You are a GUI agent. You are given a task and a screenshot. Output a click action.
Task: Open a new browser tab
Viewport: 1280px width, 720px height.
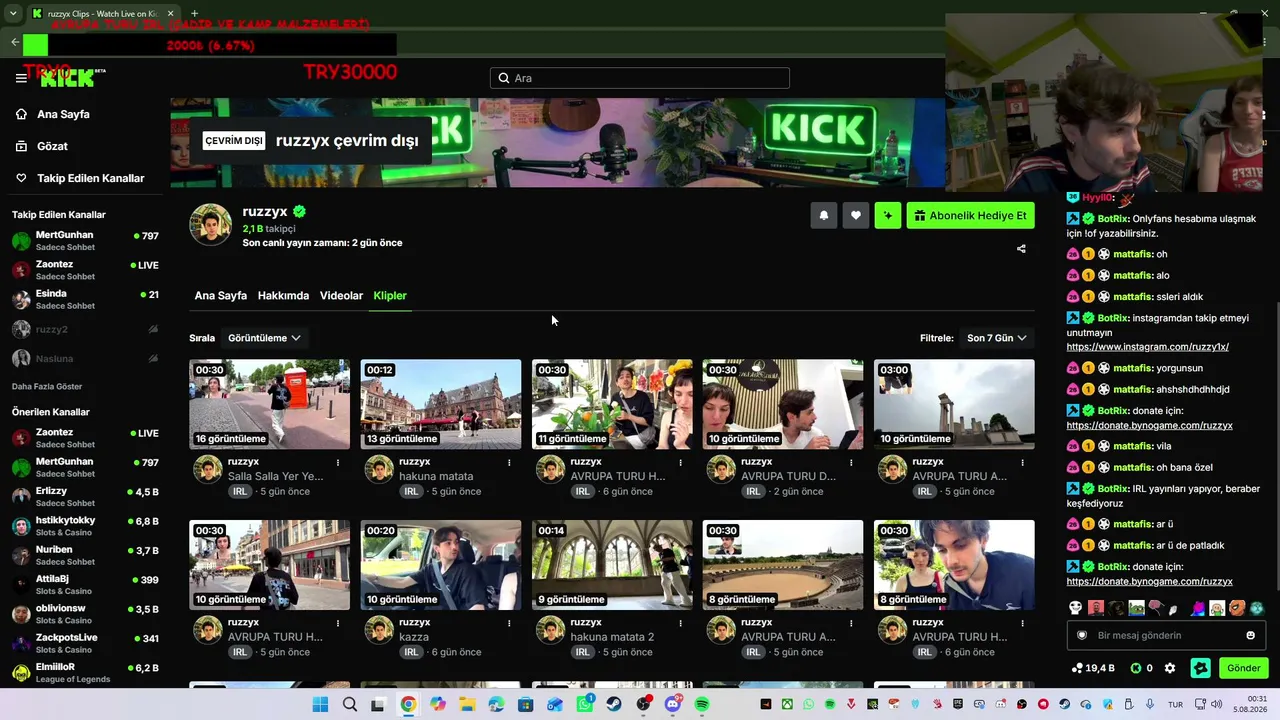[x=194, y=14]
